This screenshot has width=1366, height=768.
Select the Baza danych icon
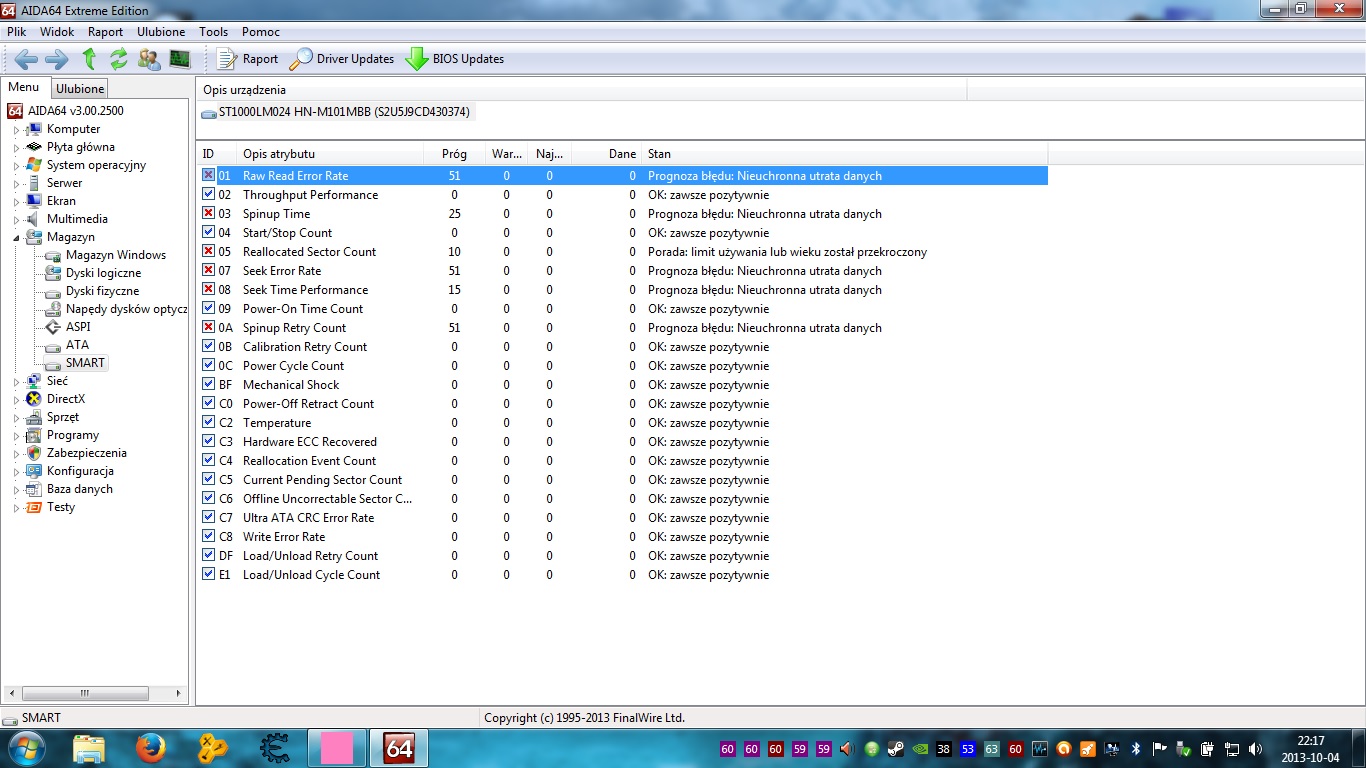34,489
